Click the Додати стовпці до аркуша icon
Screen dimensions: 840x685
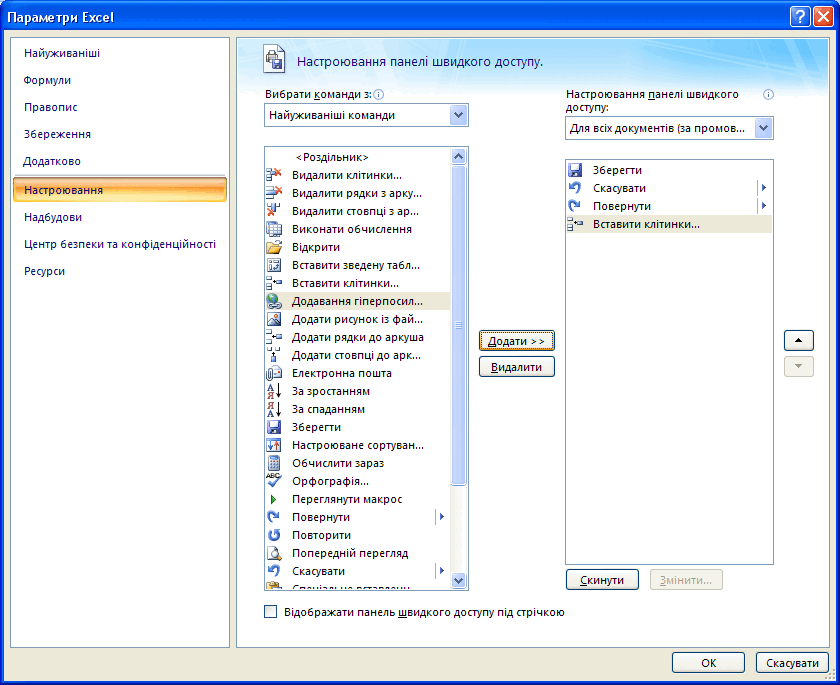(x=274, y=355)
